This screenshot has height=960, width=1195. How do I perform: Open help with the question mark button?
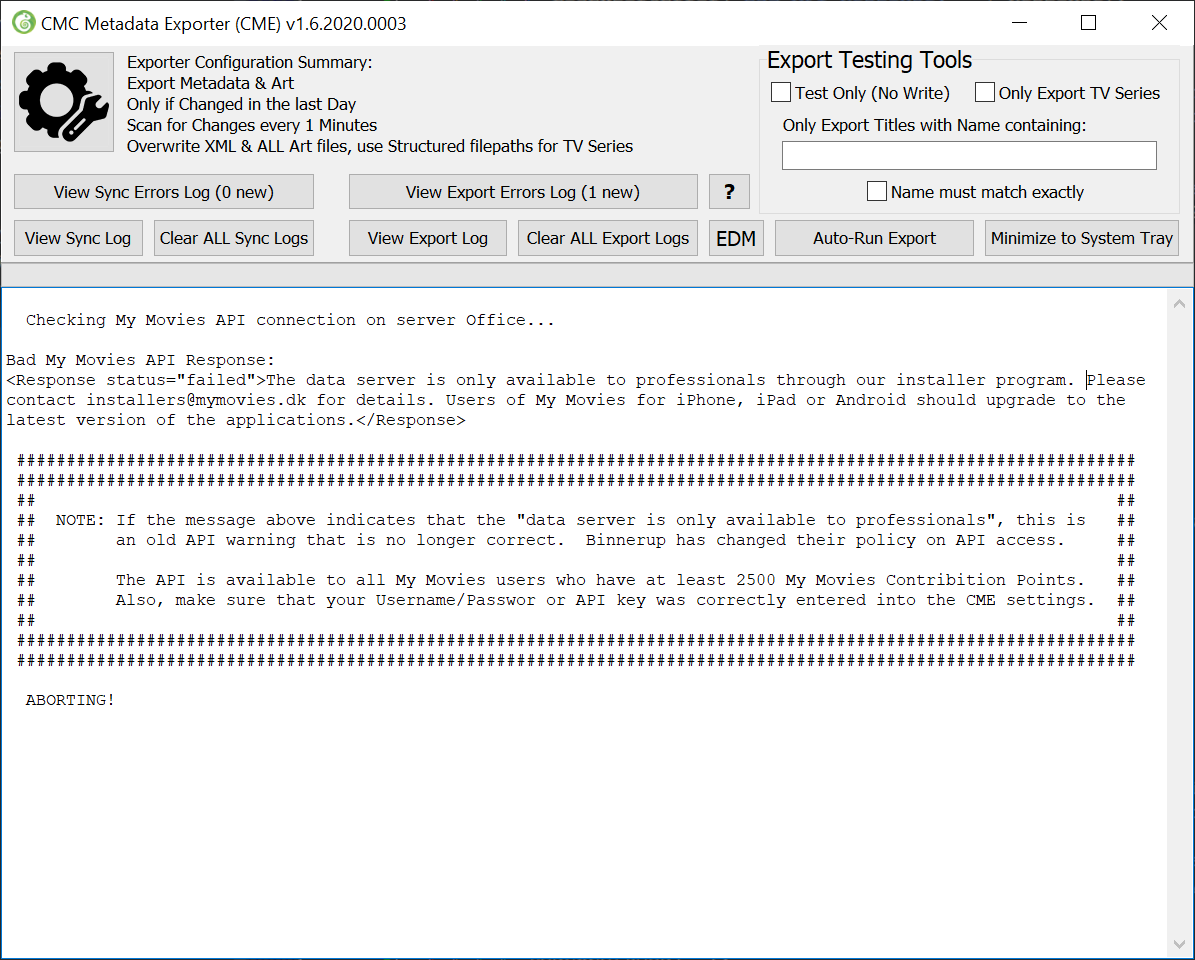729,192
